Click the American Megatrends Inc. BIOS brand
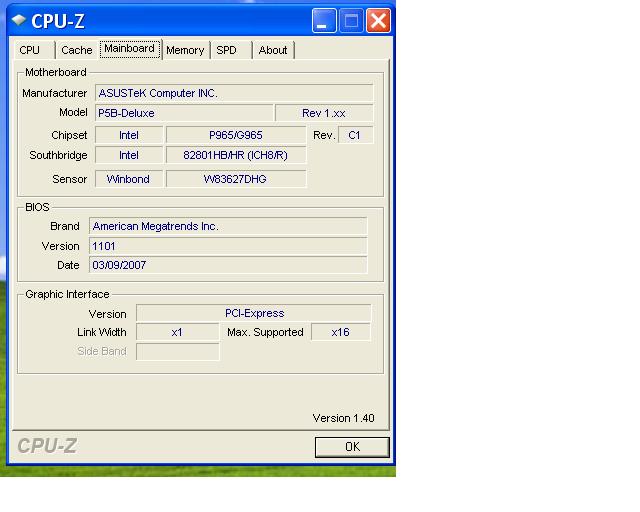 click(228, 226)
